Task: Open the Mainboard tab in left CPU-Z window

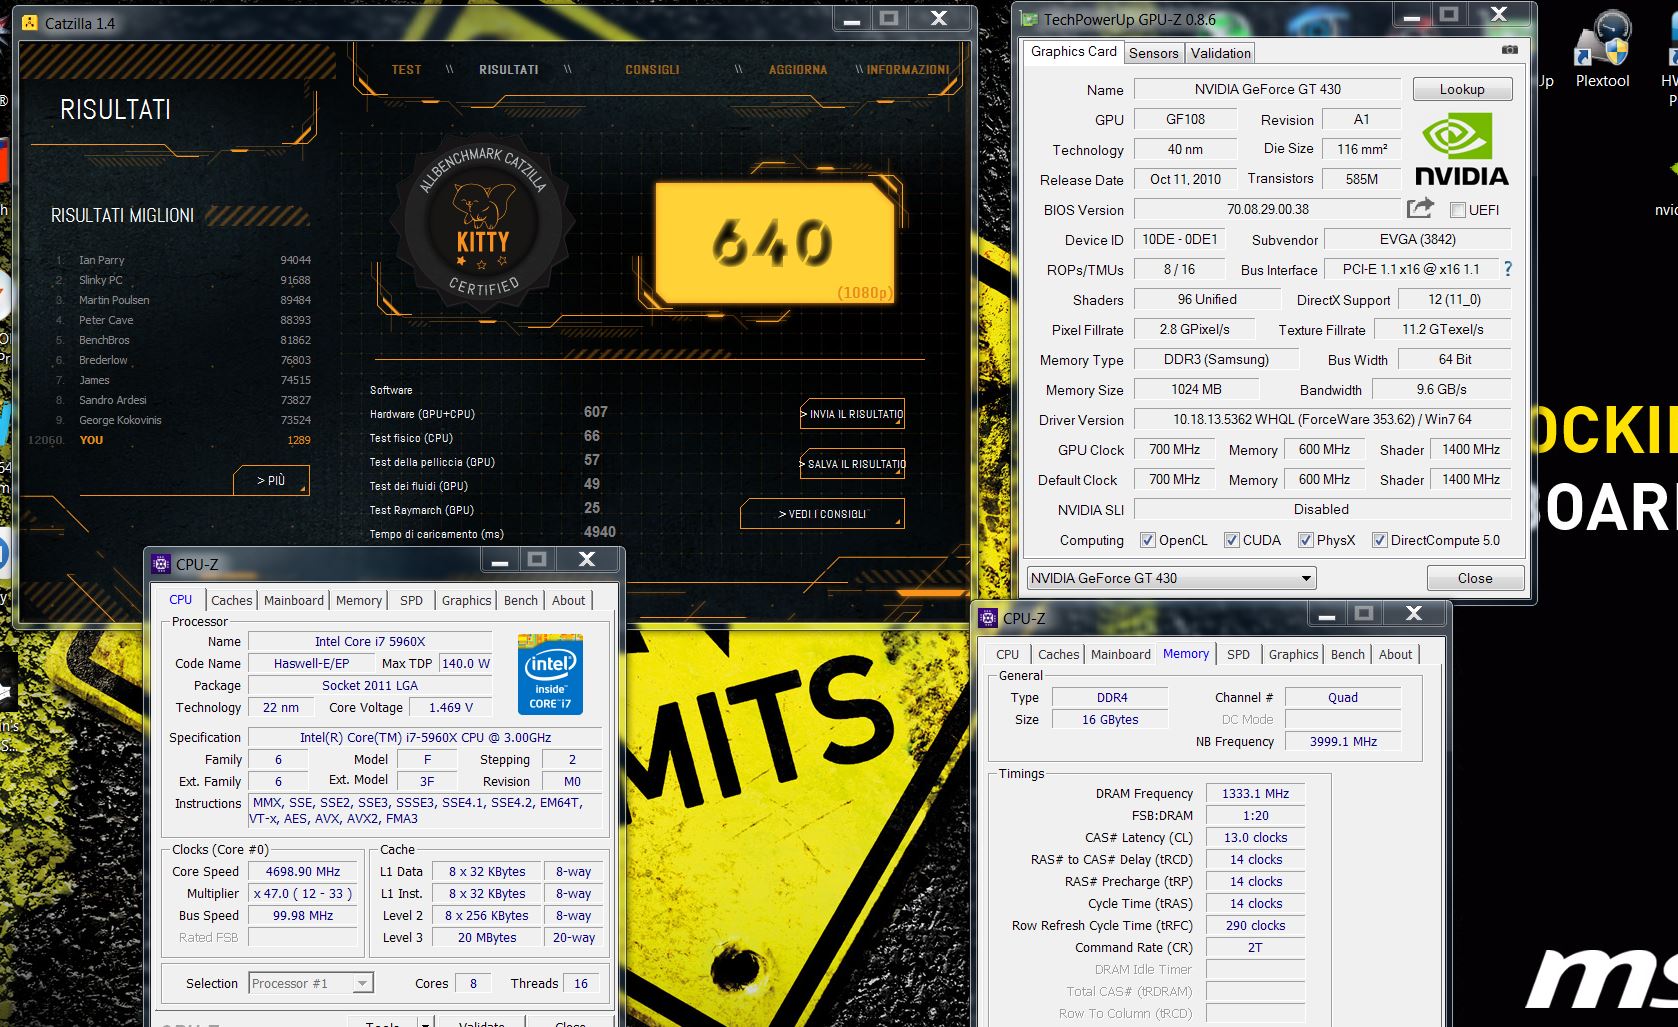Action: click(x=294, y=600)
